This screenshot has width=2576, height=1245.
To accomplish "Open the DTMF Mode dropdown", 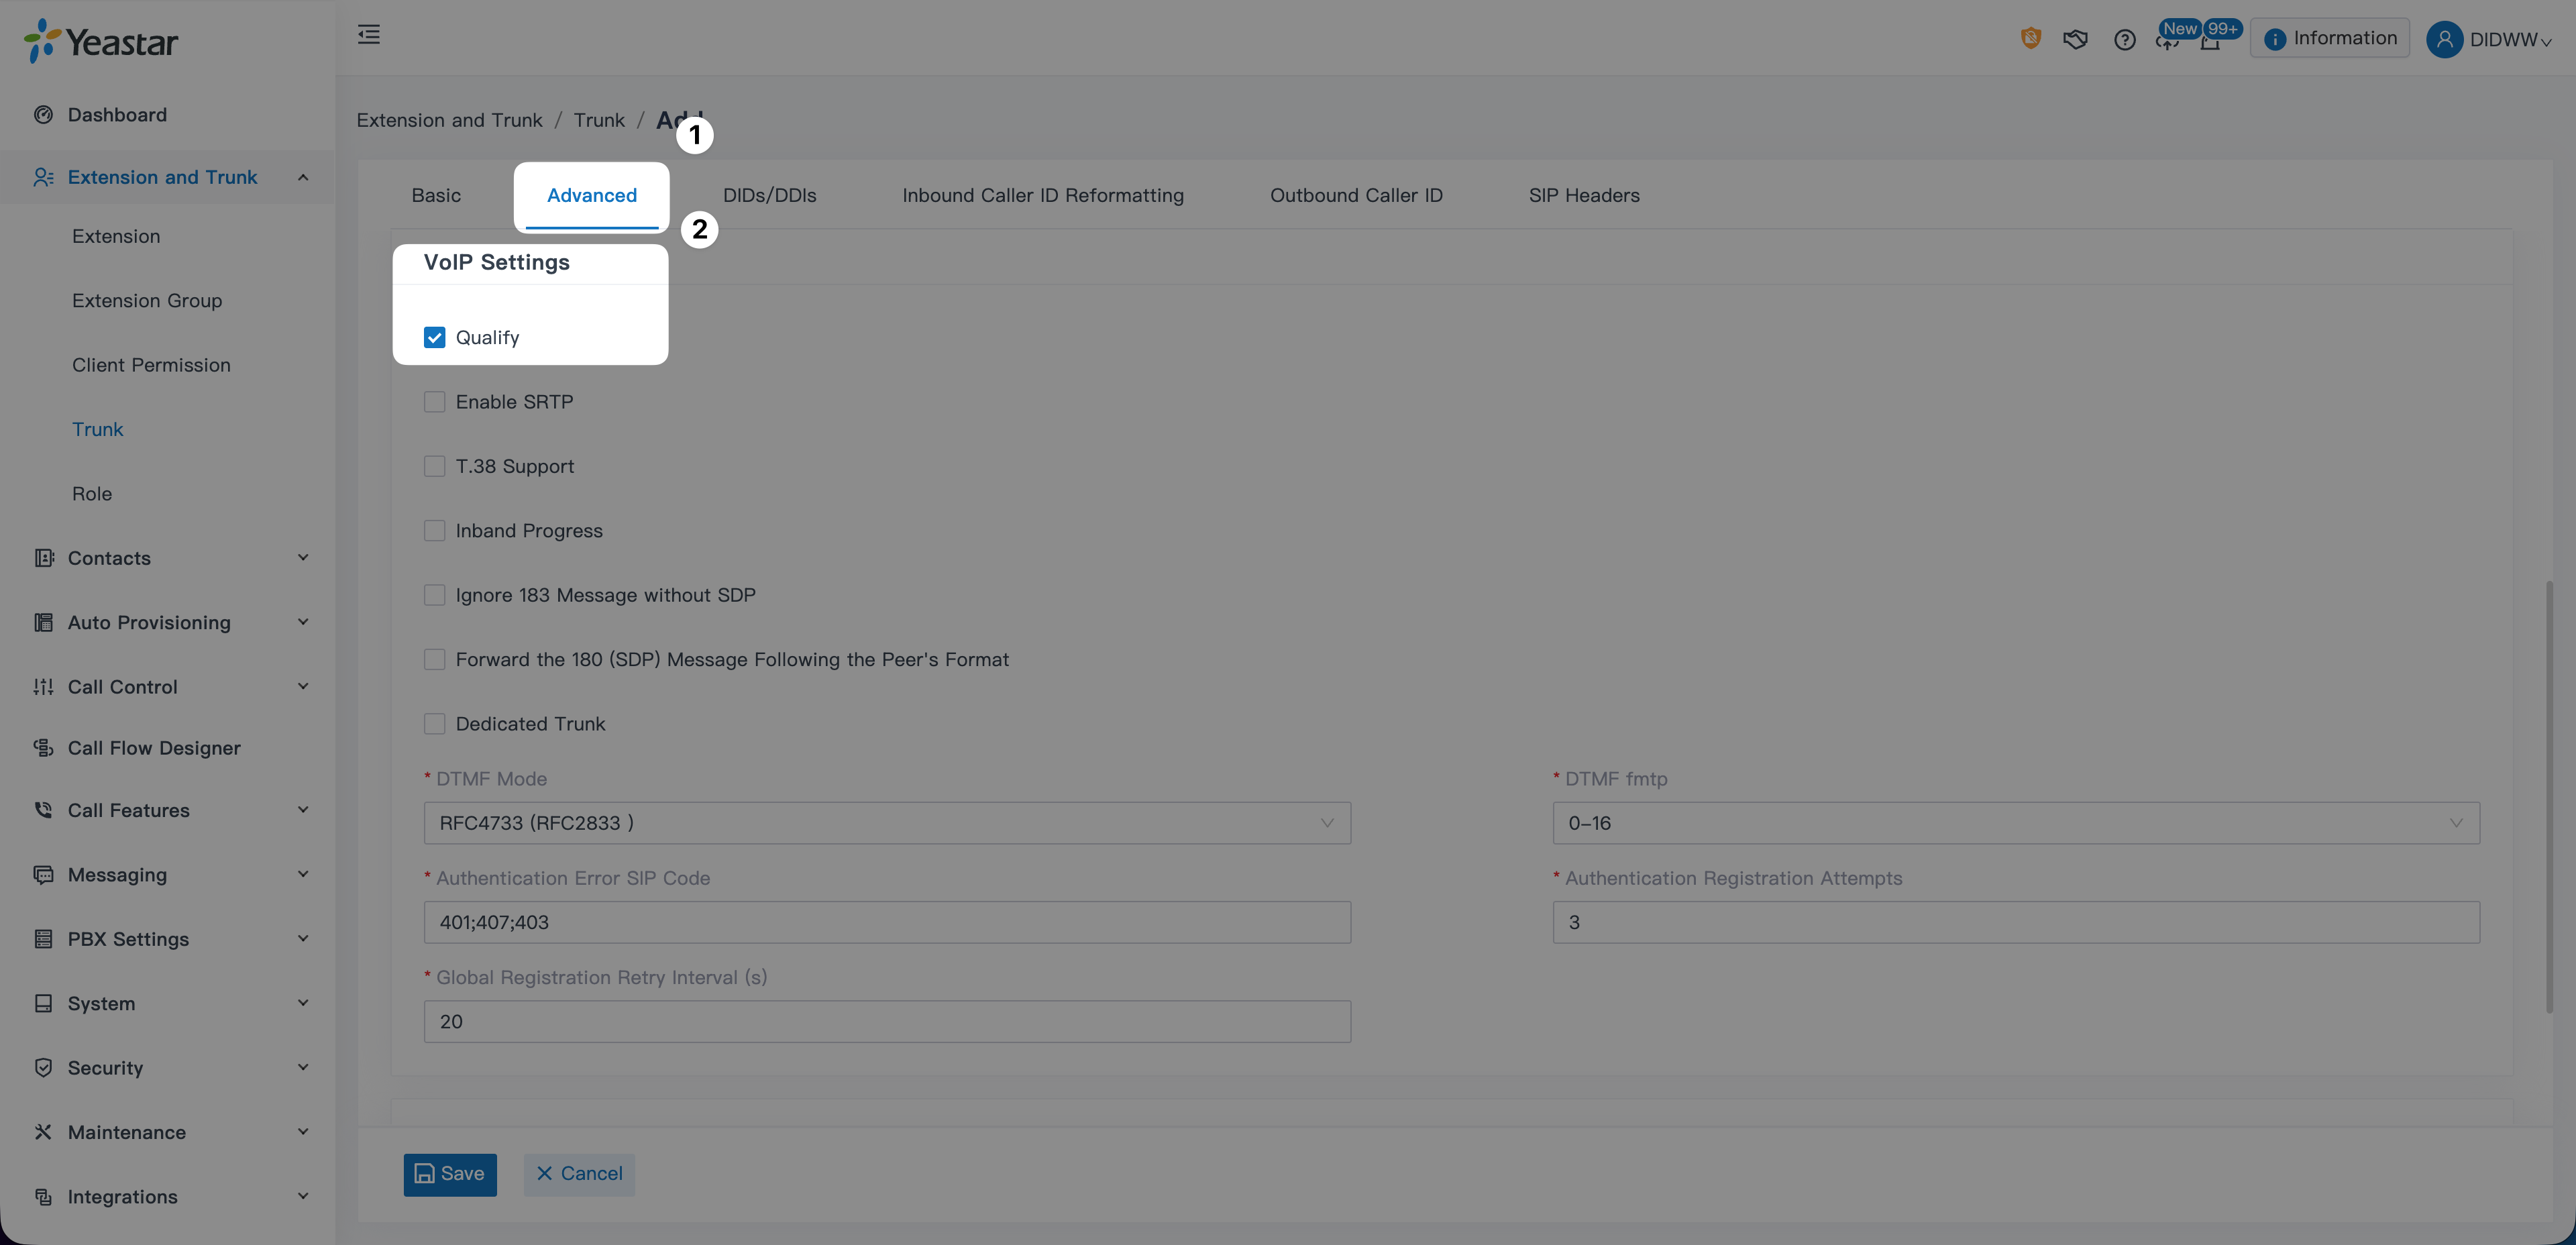I will (x=887, y=823).
